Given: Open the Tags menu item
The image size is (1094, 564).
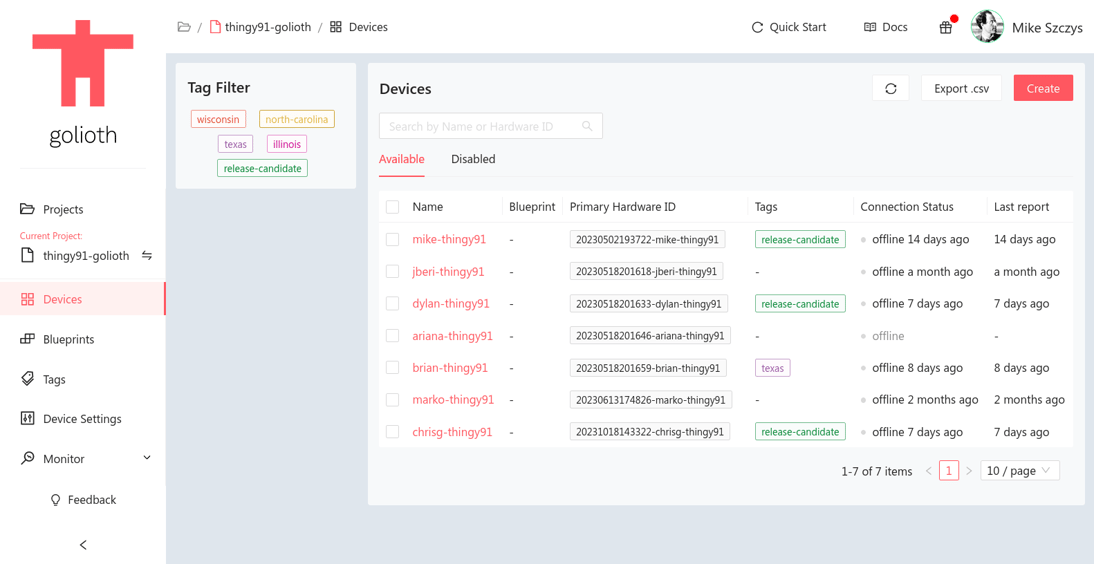Looking at the screenshot, I should click(54, 379).
